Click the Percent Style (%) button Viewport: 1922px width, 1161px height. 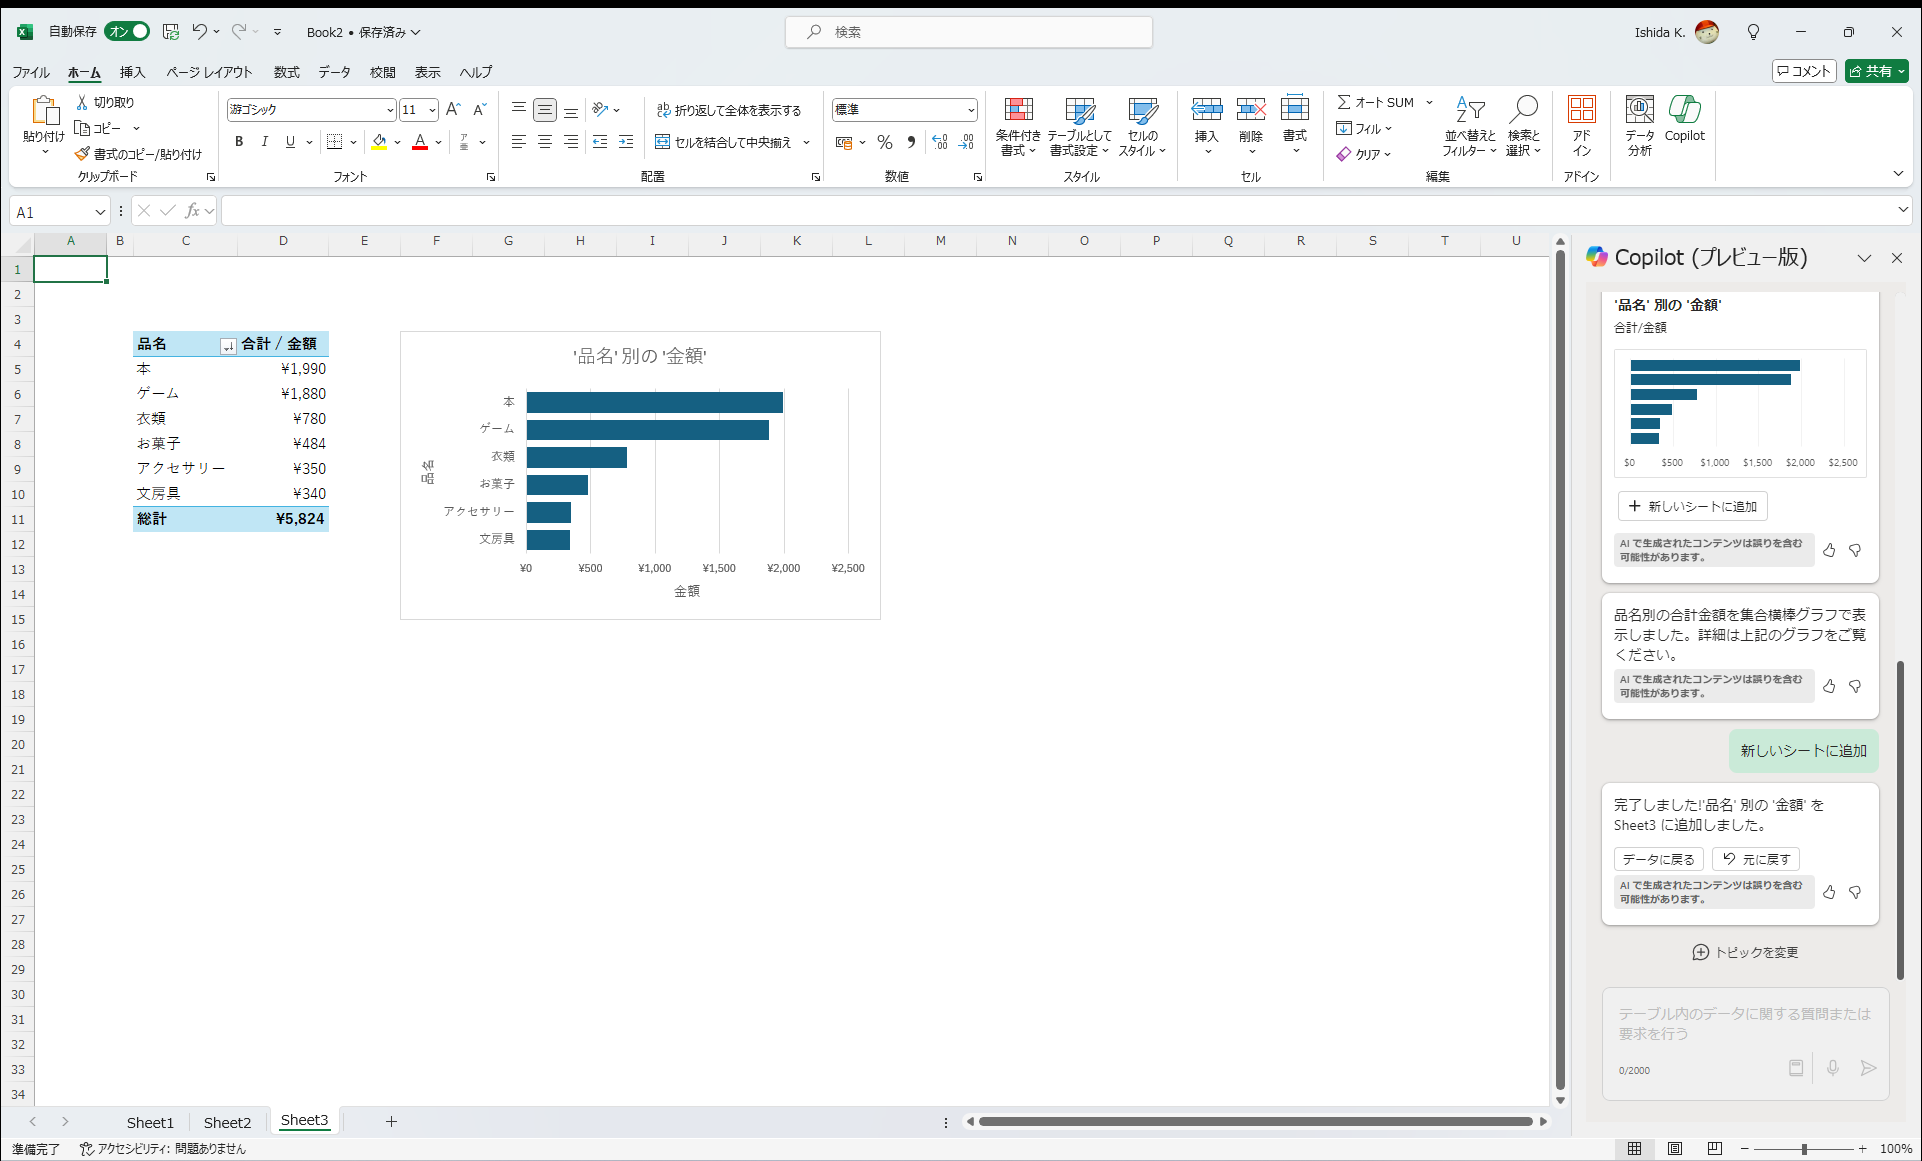(884, 142)
